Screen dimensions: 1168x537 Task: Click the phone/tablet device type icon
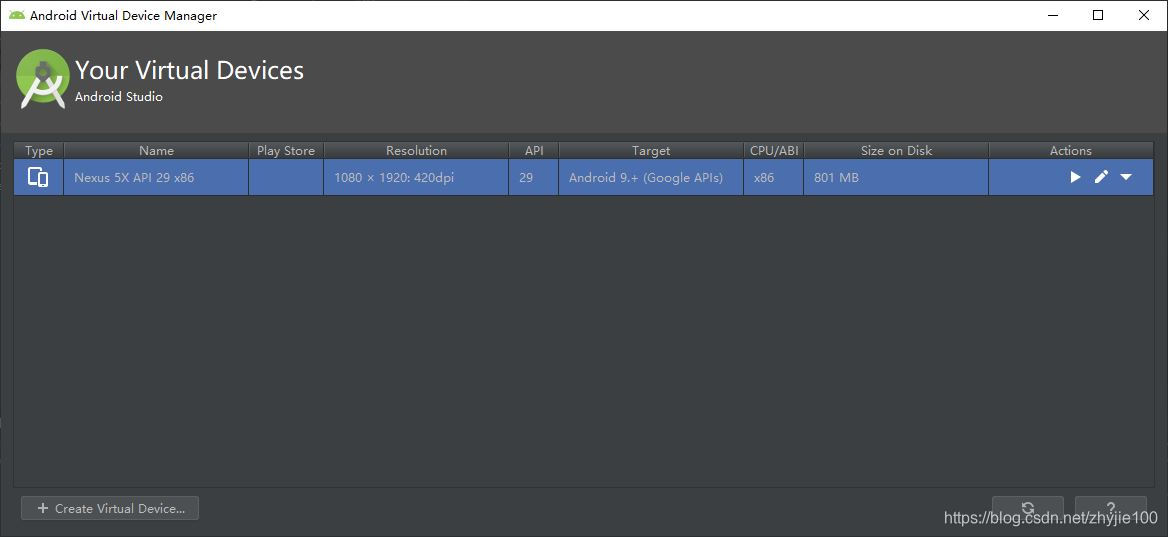(38, 177)
